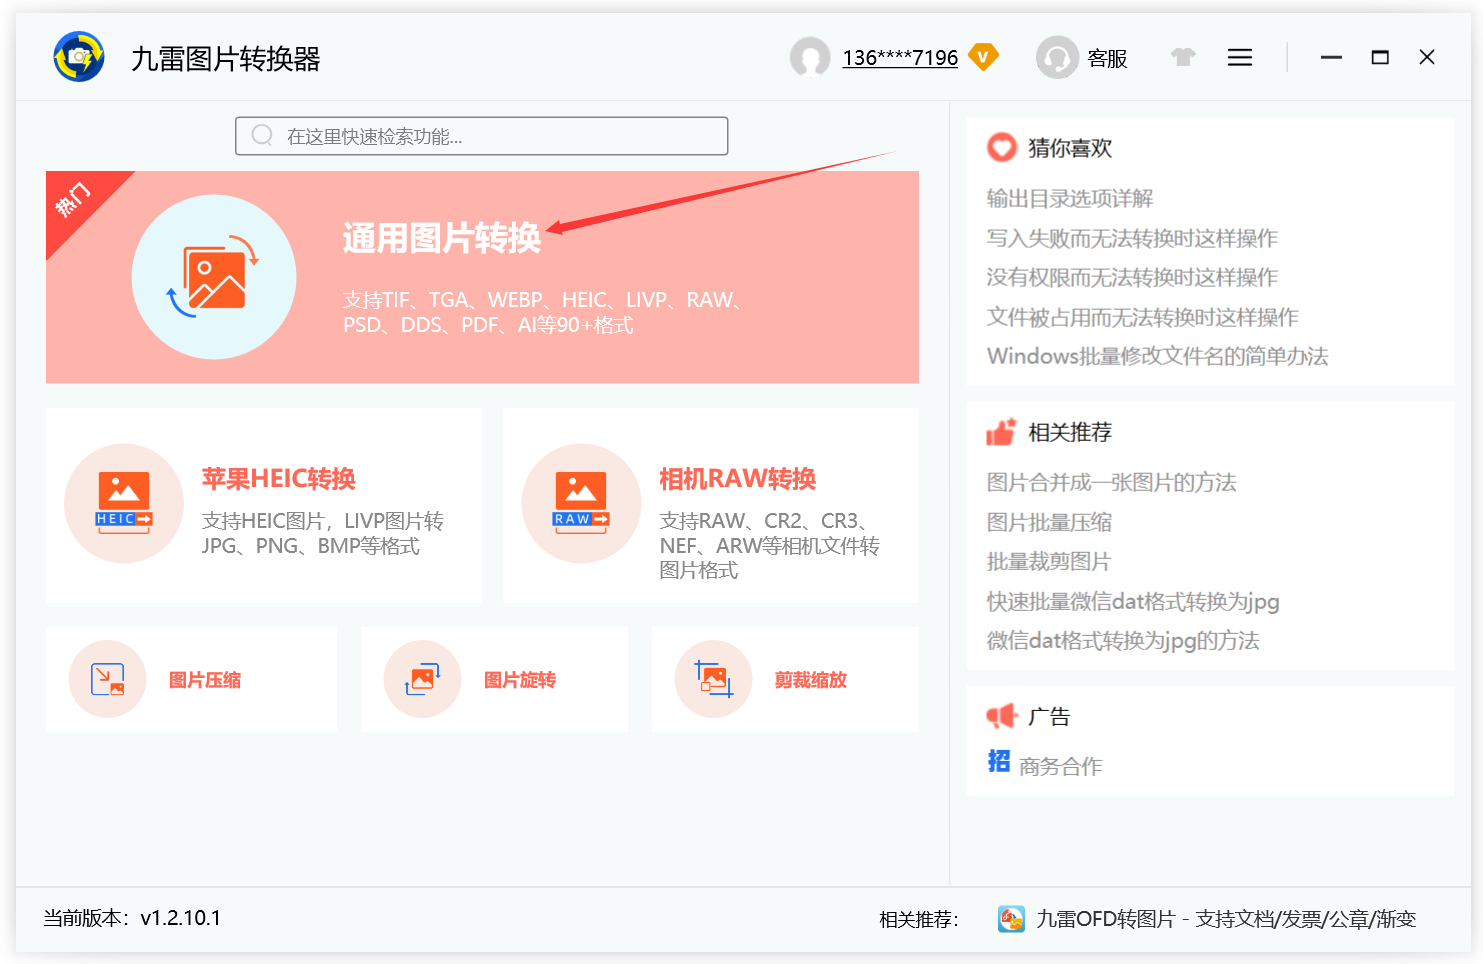
Task: Open 快速批量微信dat格式转换为jpg link
Action: [1133, 601]
